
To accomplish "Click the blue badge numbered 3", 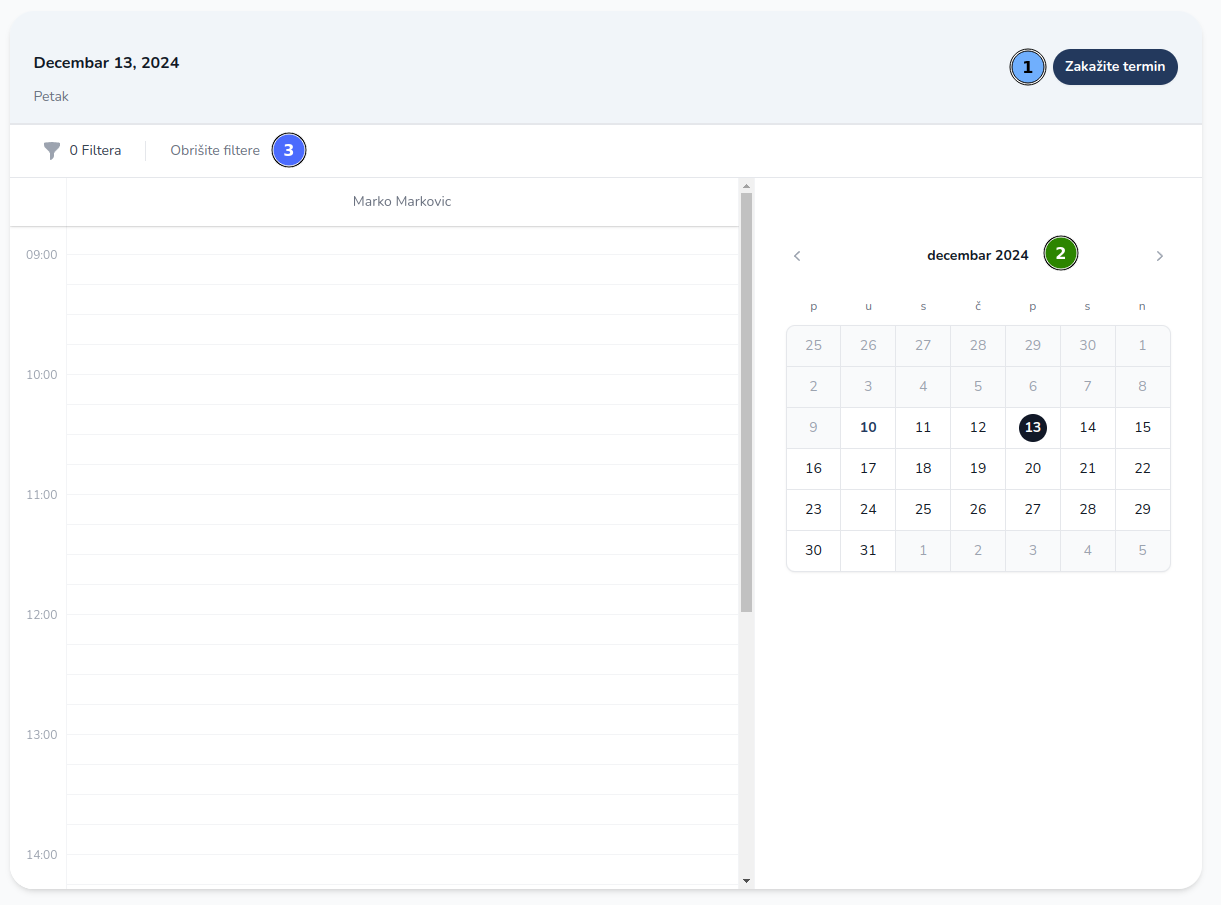I will (x=289, y=150).
